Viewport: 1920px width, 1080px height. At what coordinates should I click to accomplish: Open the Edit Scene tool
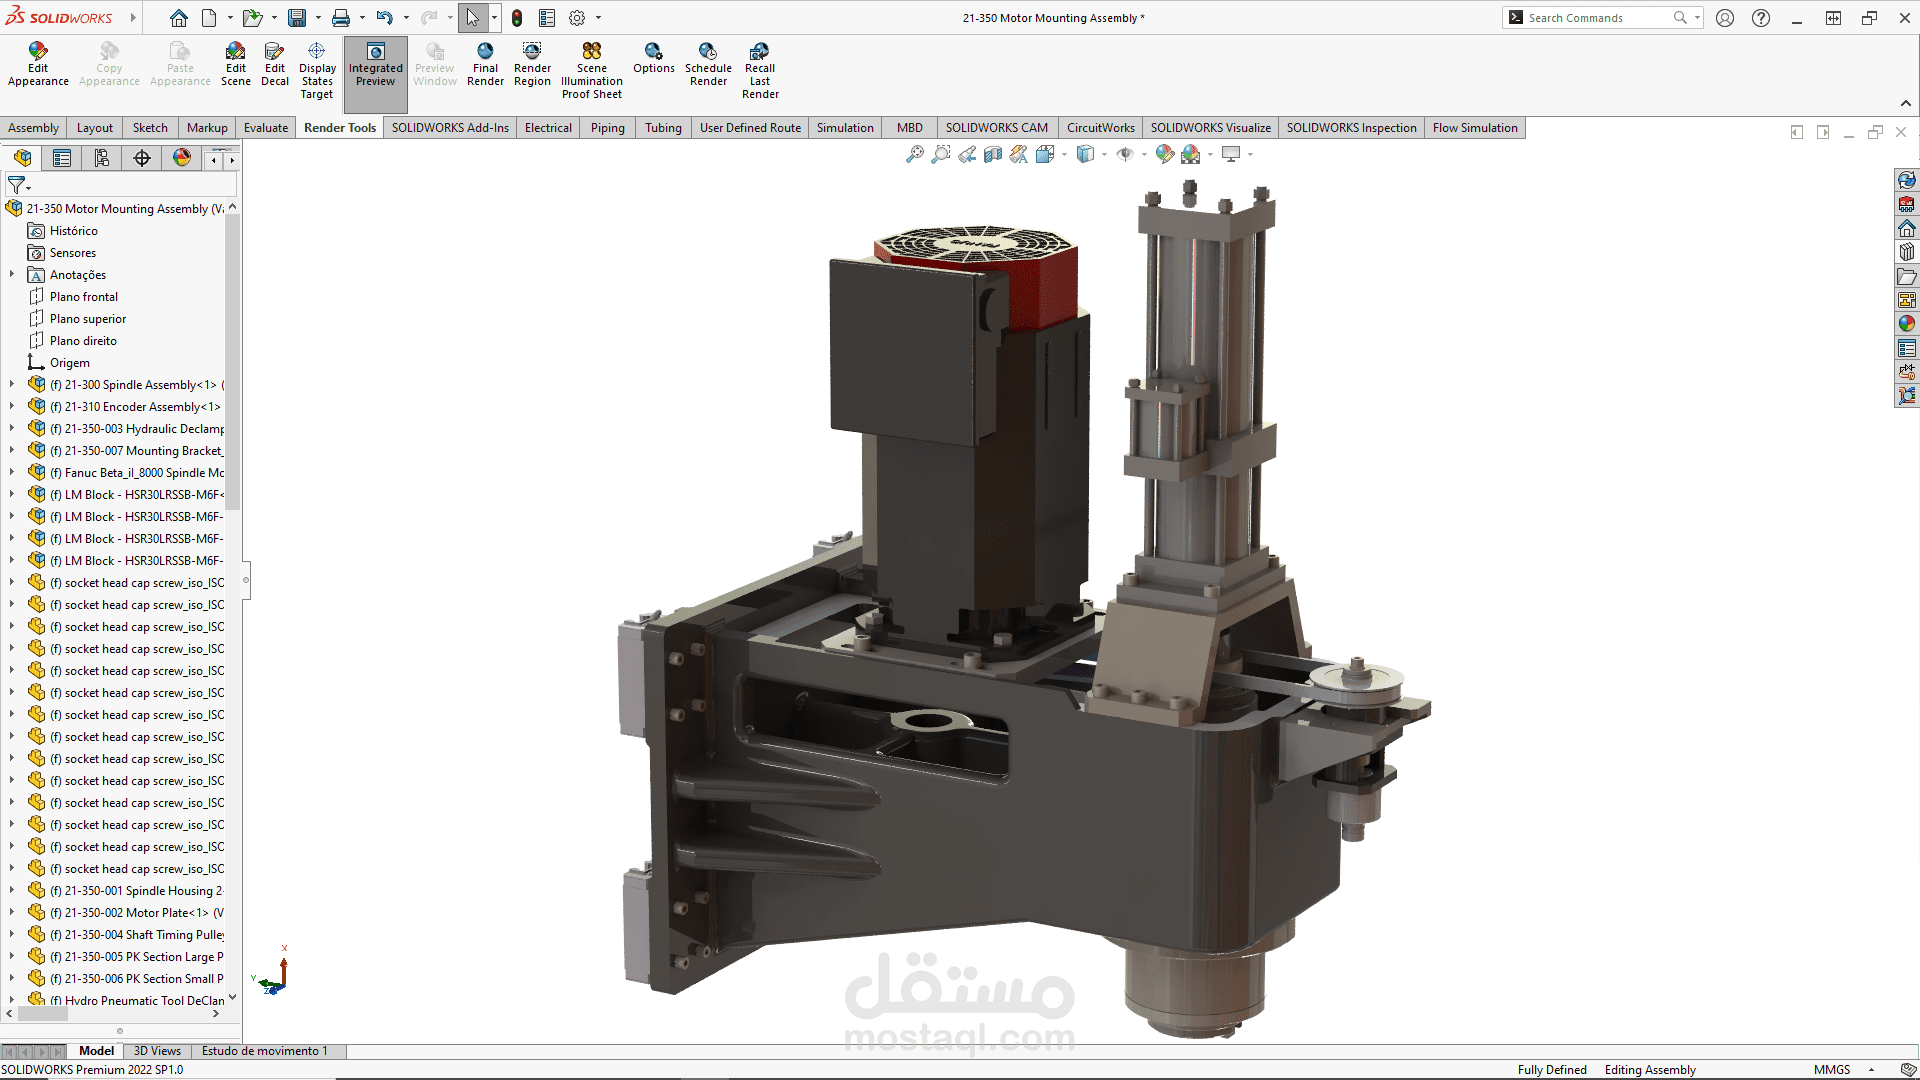(235, 52)
